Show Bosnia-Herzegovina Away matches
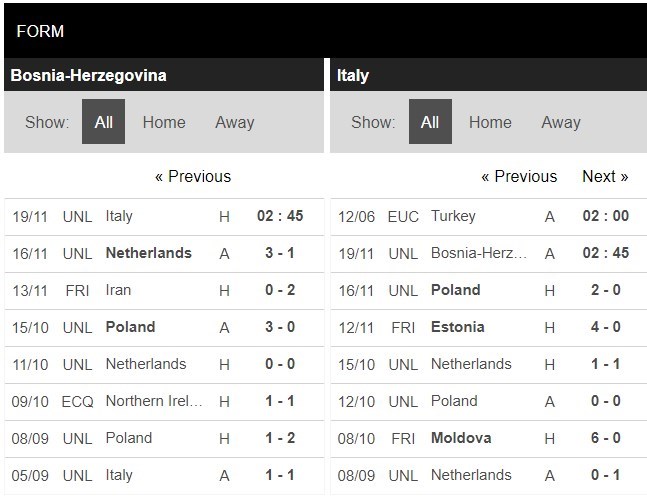 (234, 122)
